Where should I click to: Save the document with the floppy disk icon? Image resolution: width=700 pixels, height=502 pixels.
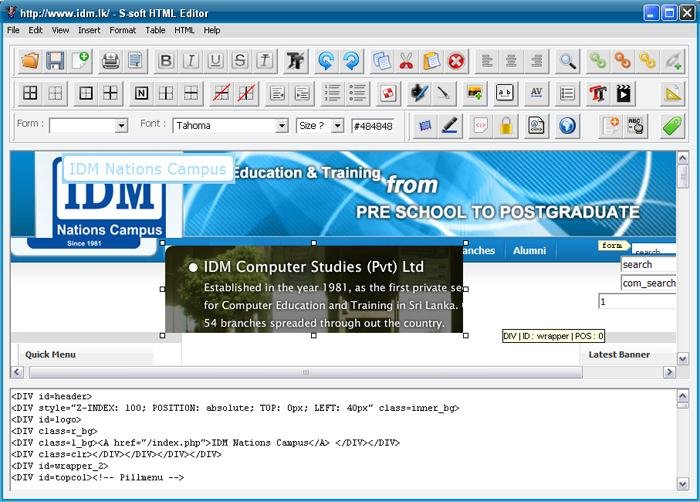pyautogui.click(x=55, y=61)
